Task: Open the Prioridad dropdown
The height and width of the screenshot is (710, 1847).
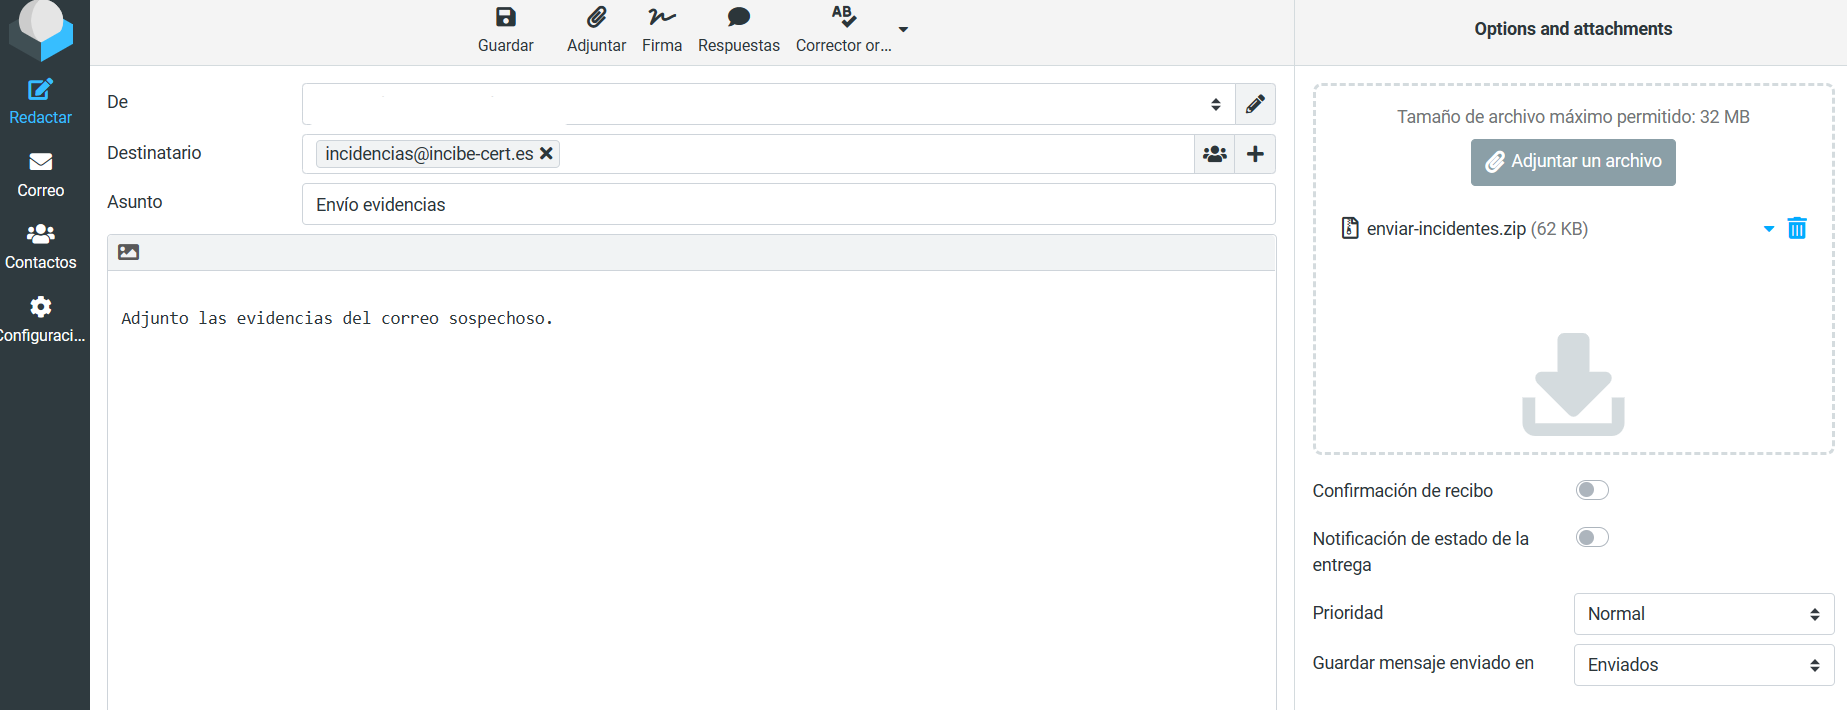Action: (x=1704, y=614)
